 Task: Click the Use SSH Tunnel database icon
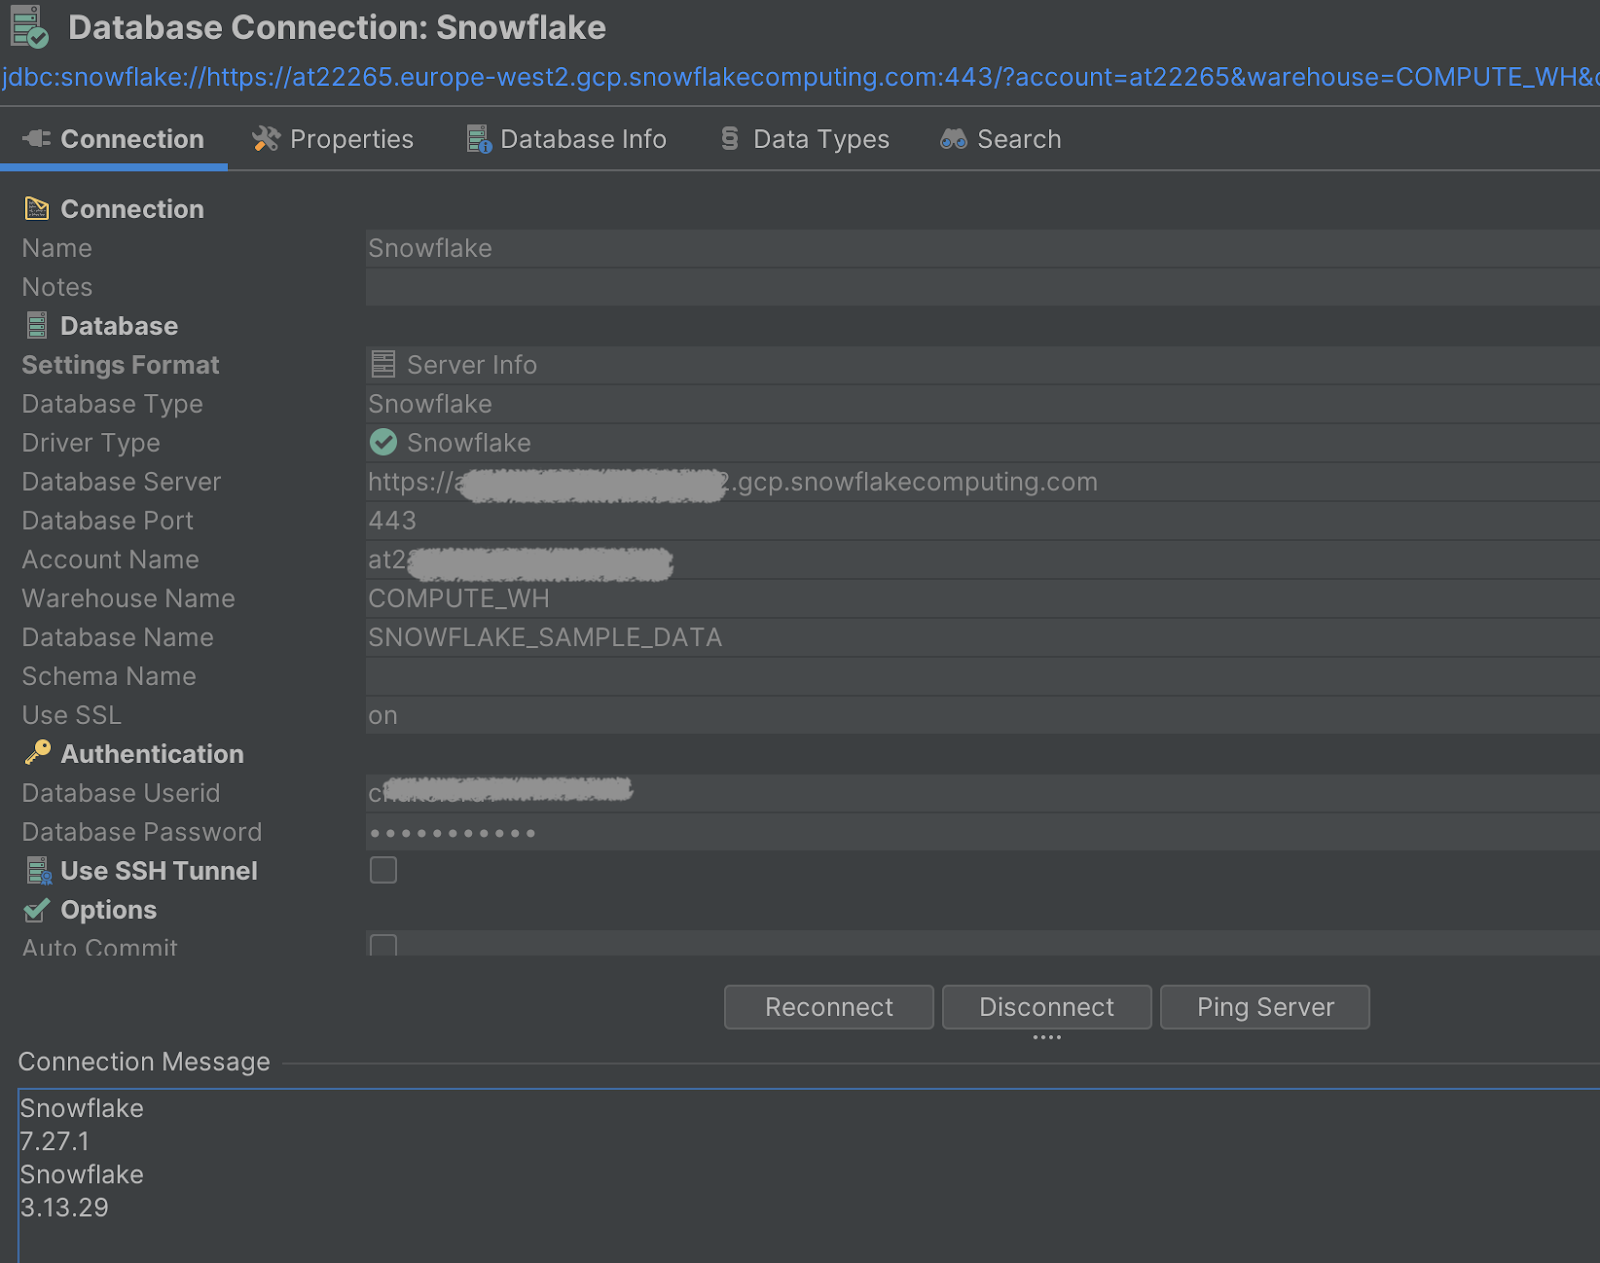38,869
